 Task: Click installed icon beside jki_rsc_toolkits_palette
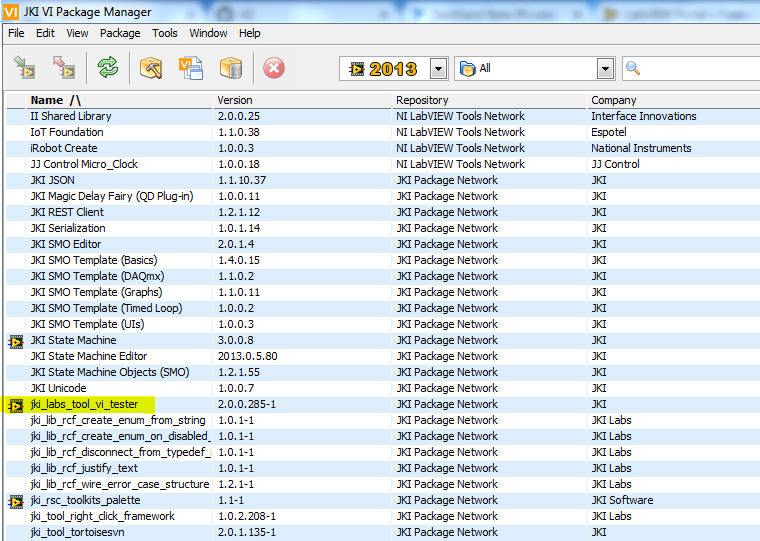16,502
